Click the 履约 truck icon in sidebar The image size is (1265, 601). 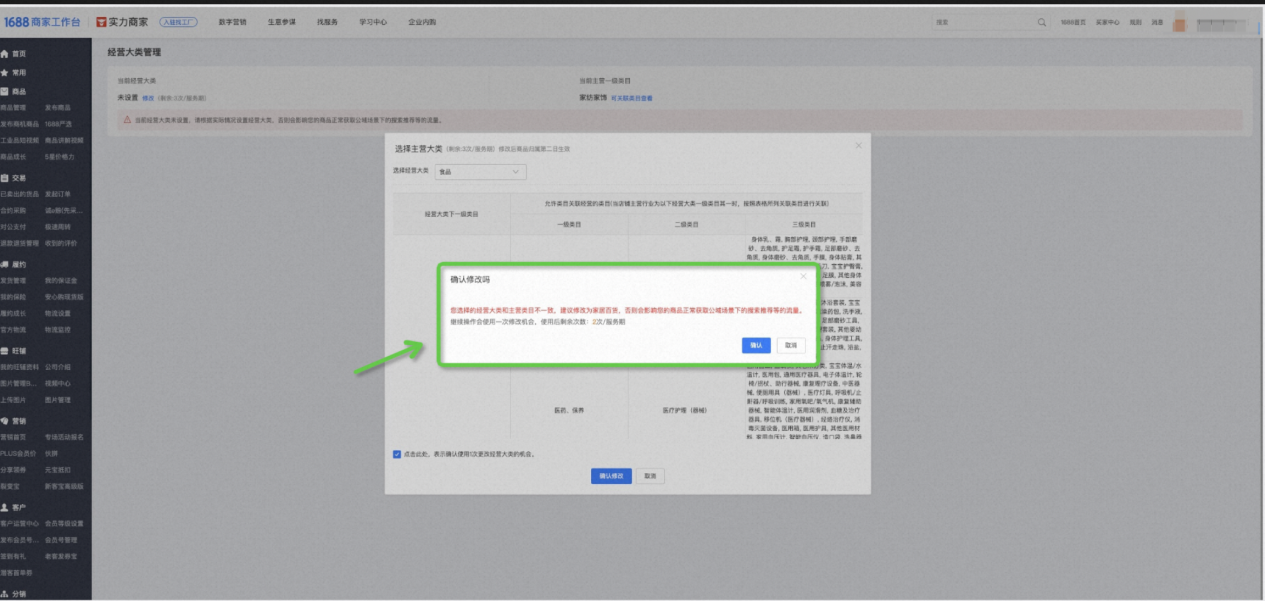[x=6, y=265]
